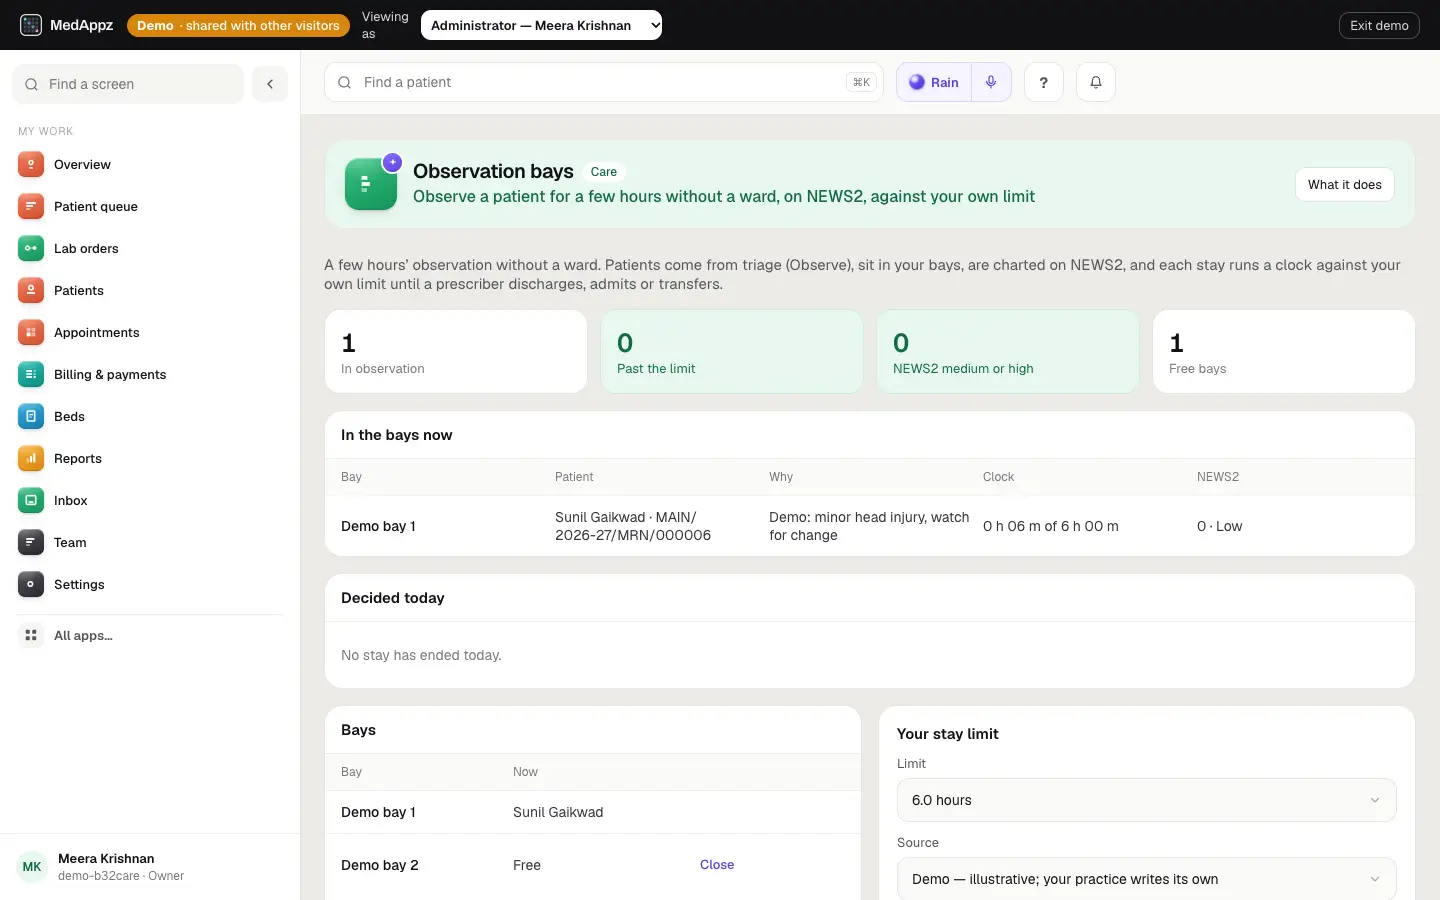Open Reports sidebar icon

click(31, 458)
